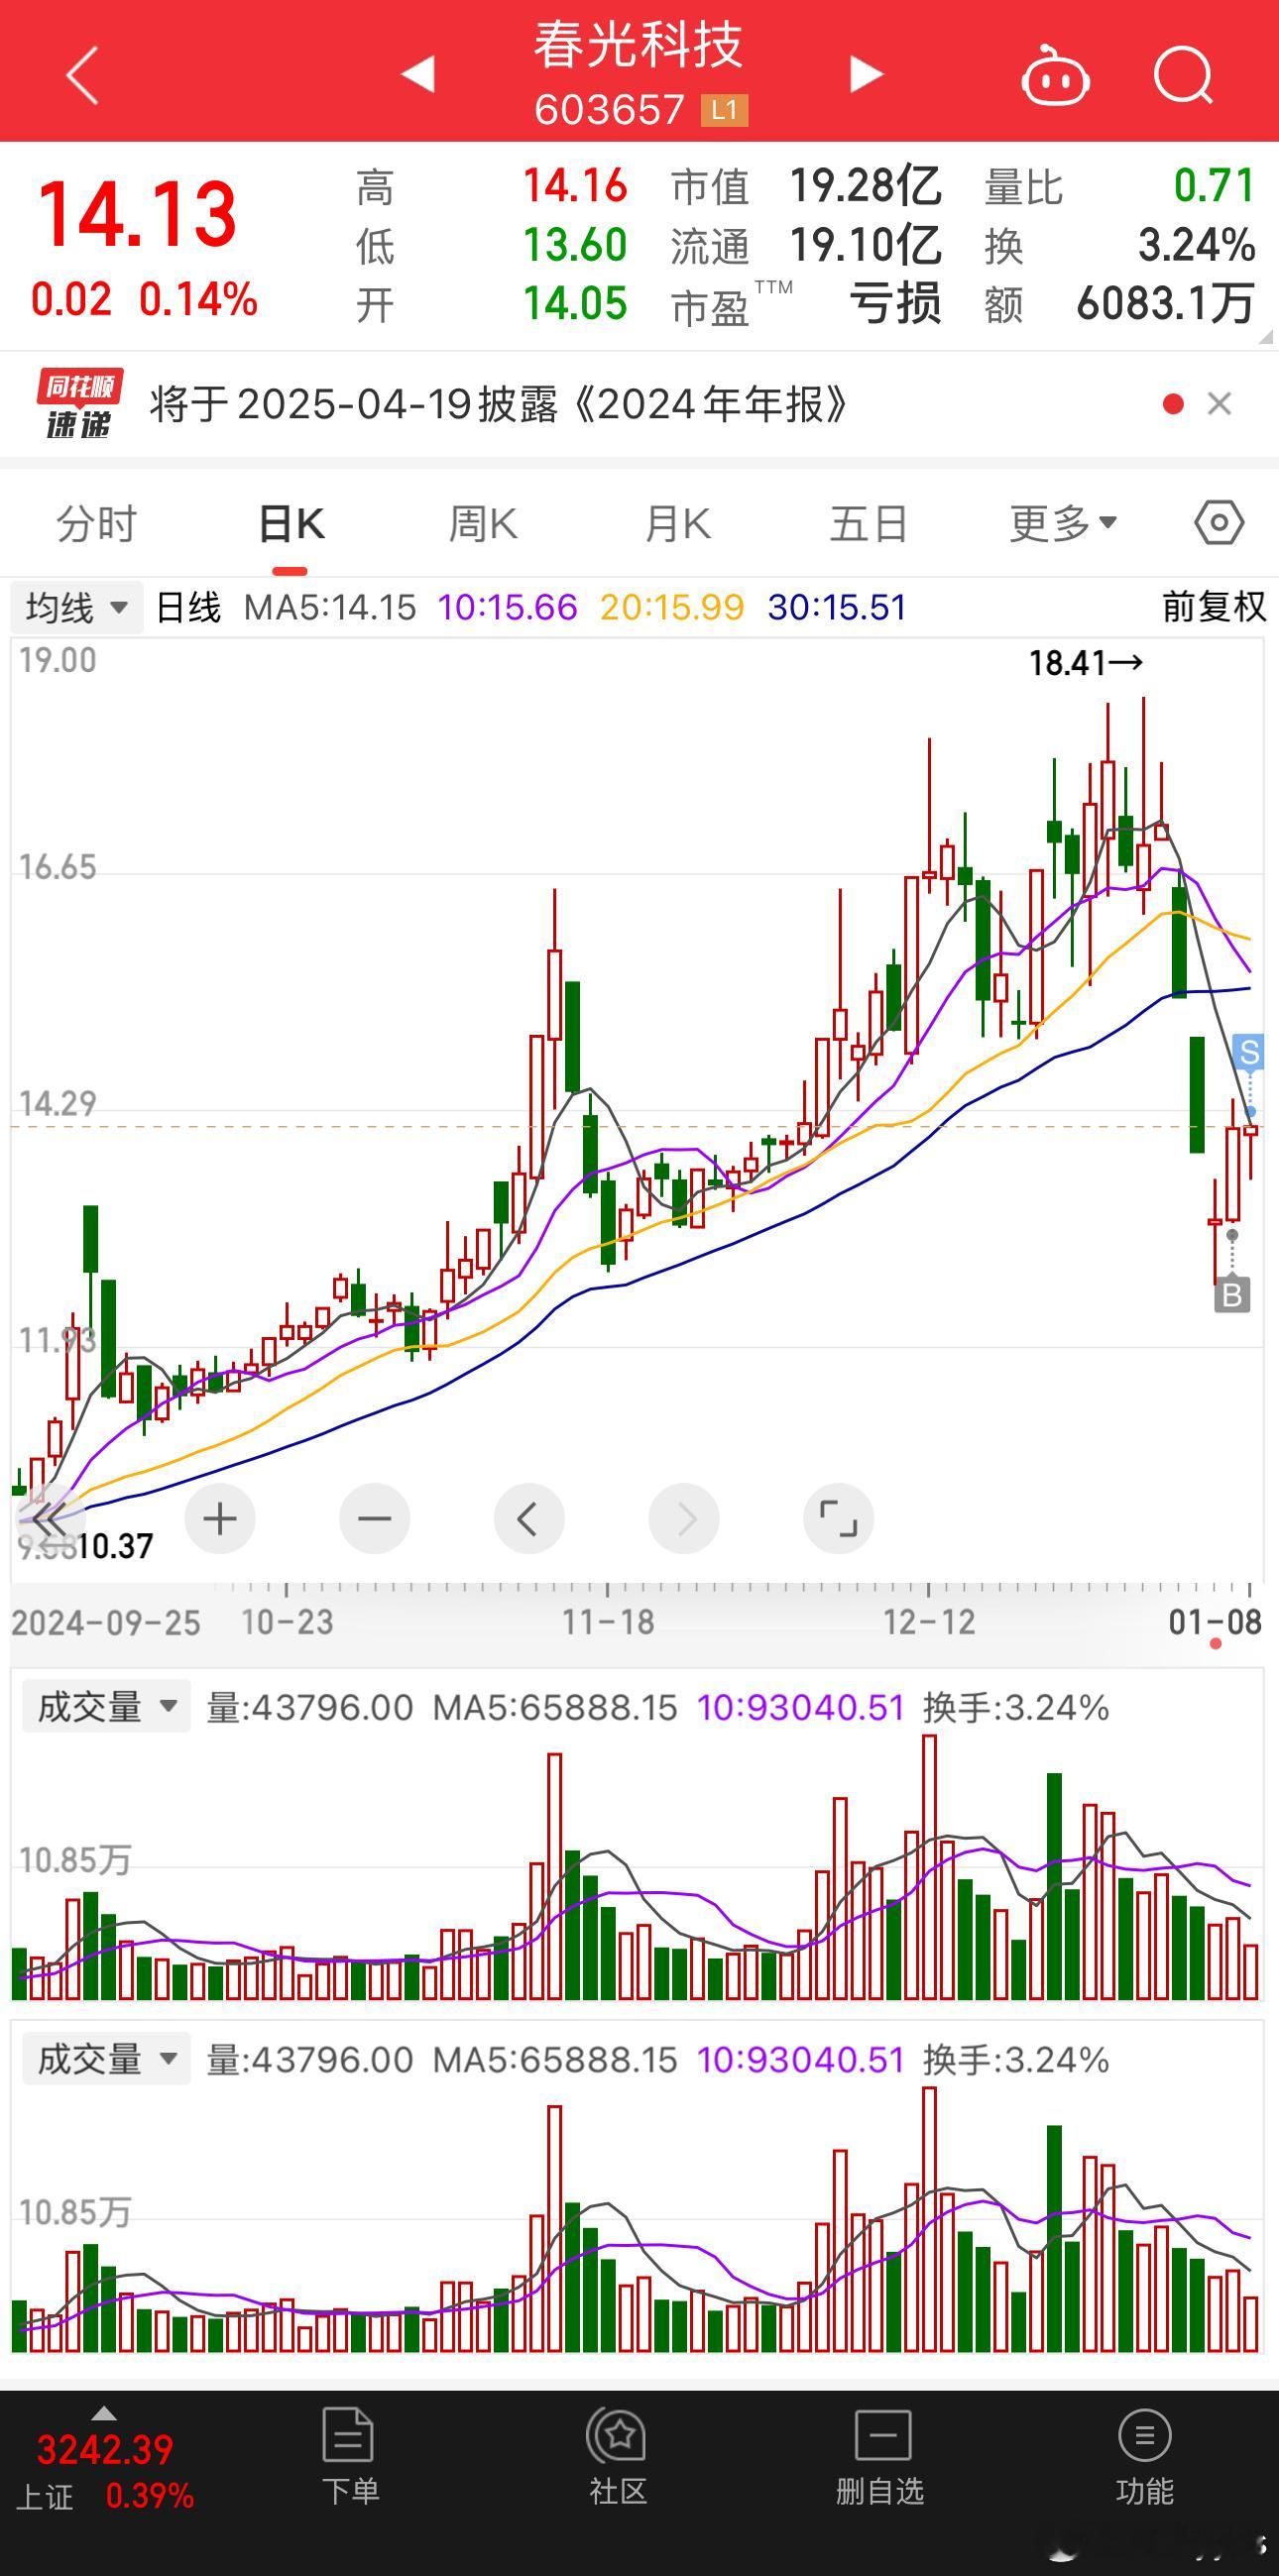Tap the B buy marker on chart

(1232, 1295)
